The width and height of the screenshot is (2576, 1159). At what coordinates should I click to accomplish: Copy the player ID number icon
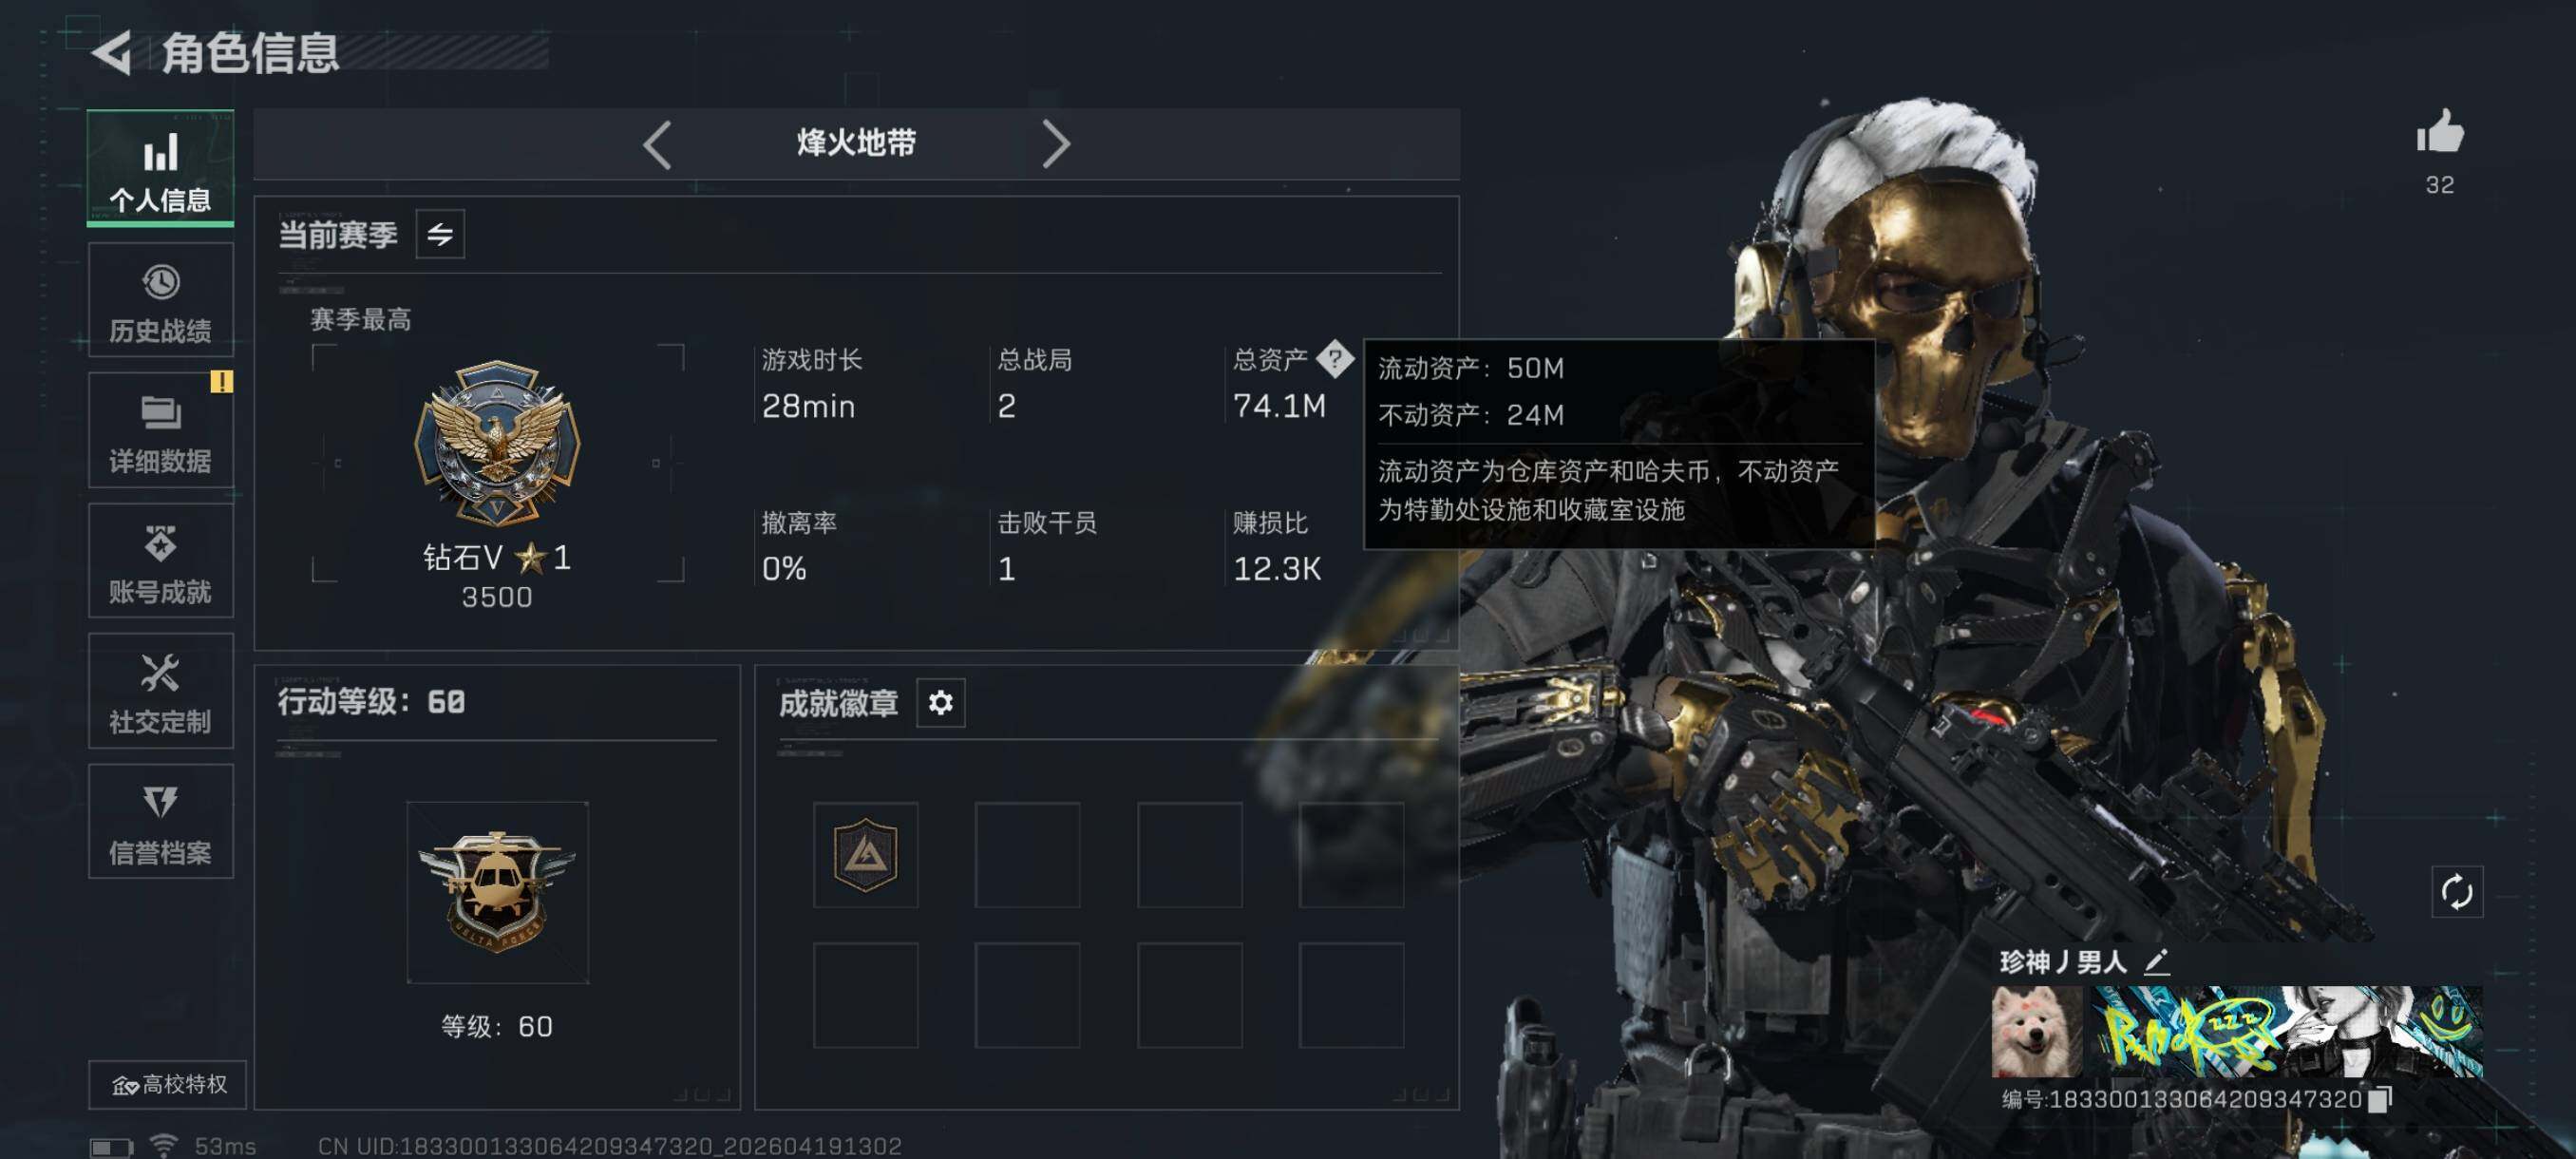click(x=2381, y=1099)
